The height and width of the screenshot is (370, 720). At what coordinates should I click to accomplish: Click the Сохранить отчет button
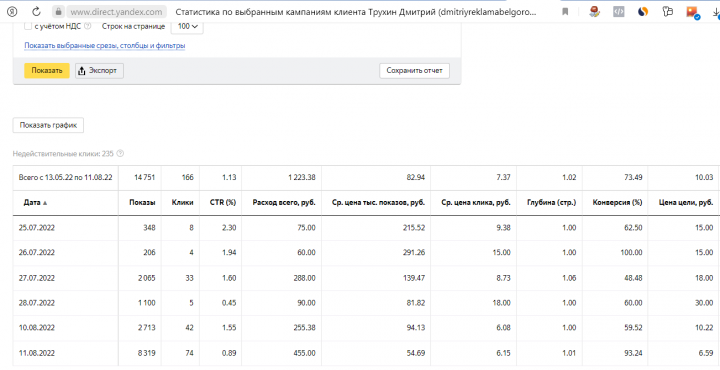tap(414, 71)
